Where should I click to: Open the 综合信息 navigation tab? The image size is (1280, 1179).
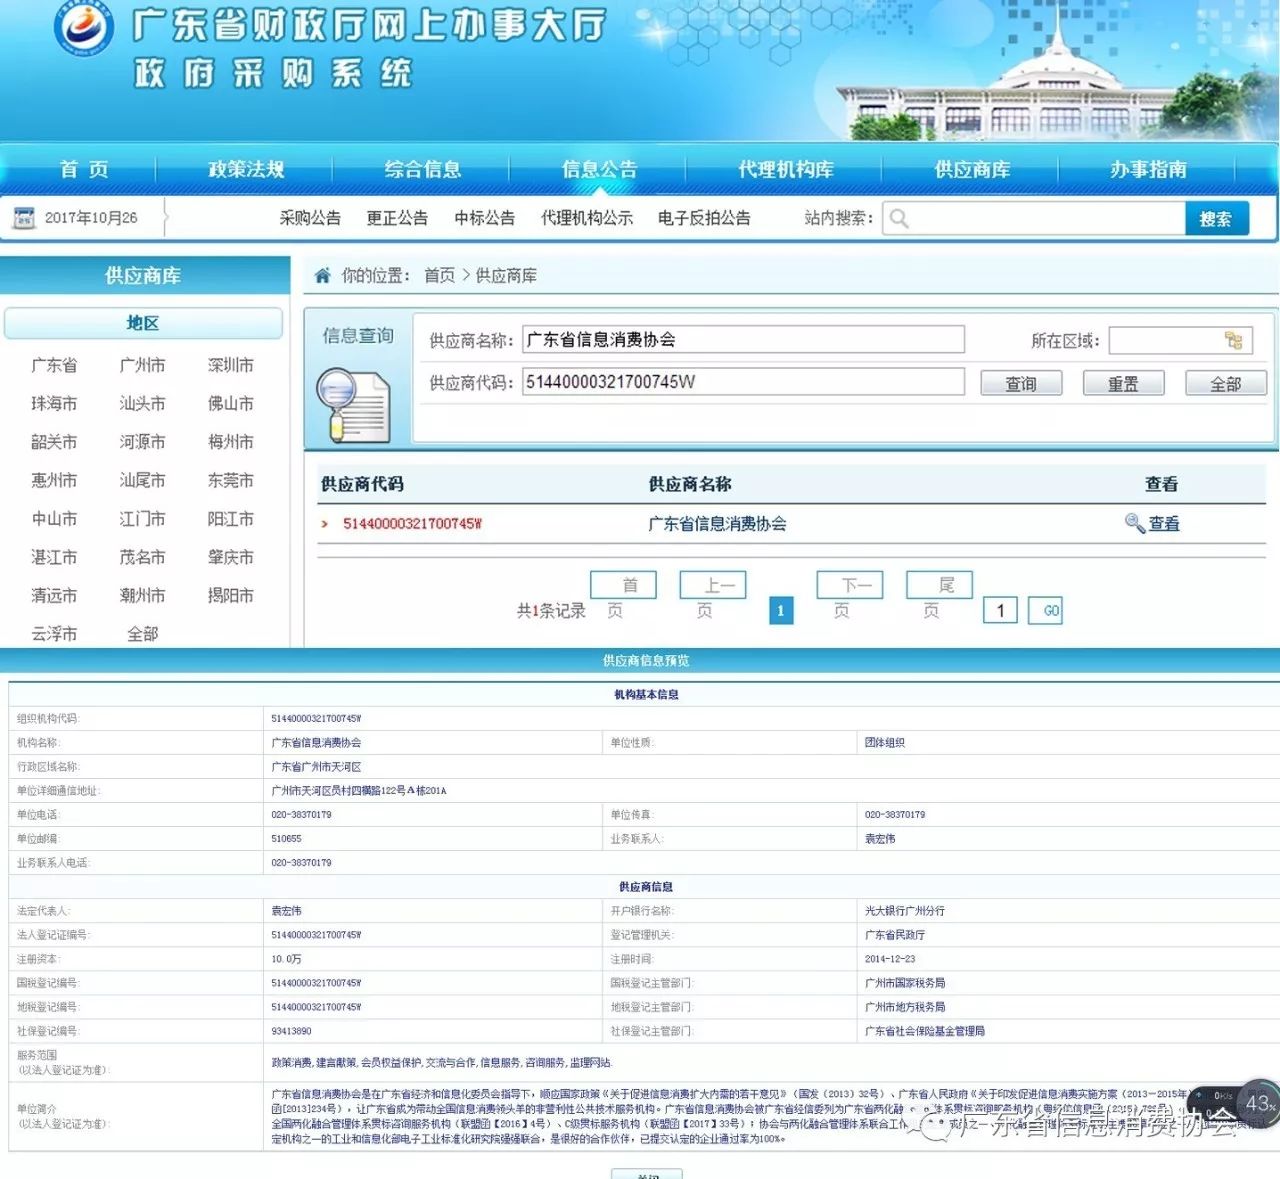(x=423, y=169)
